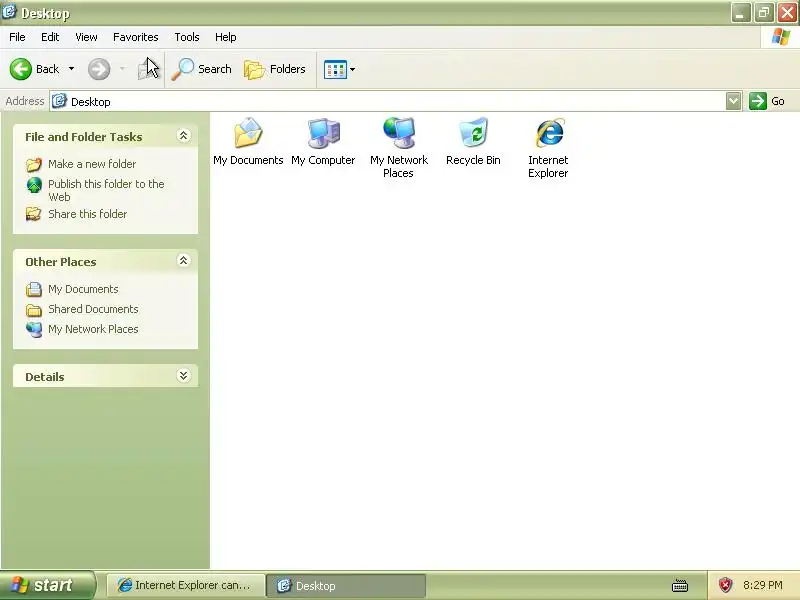Image resolution: width=800 pixels, height=600 pixels.
Task: Open the Forward history dropdown arrow
Action: 122,69
